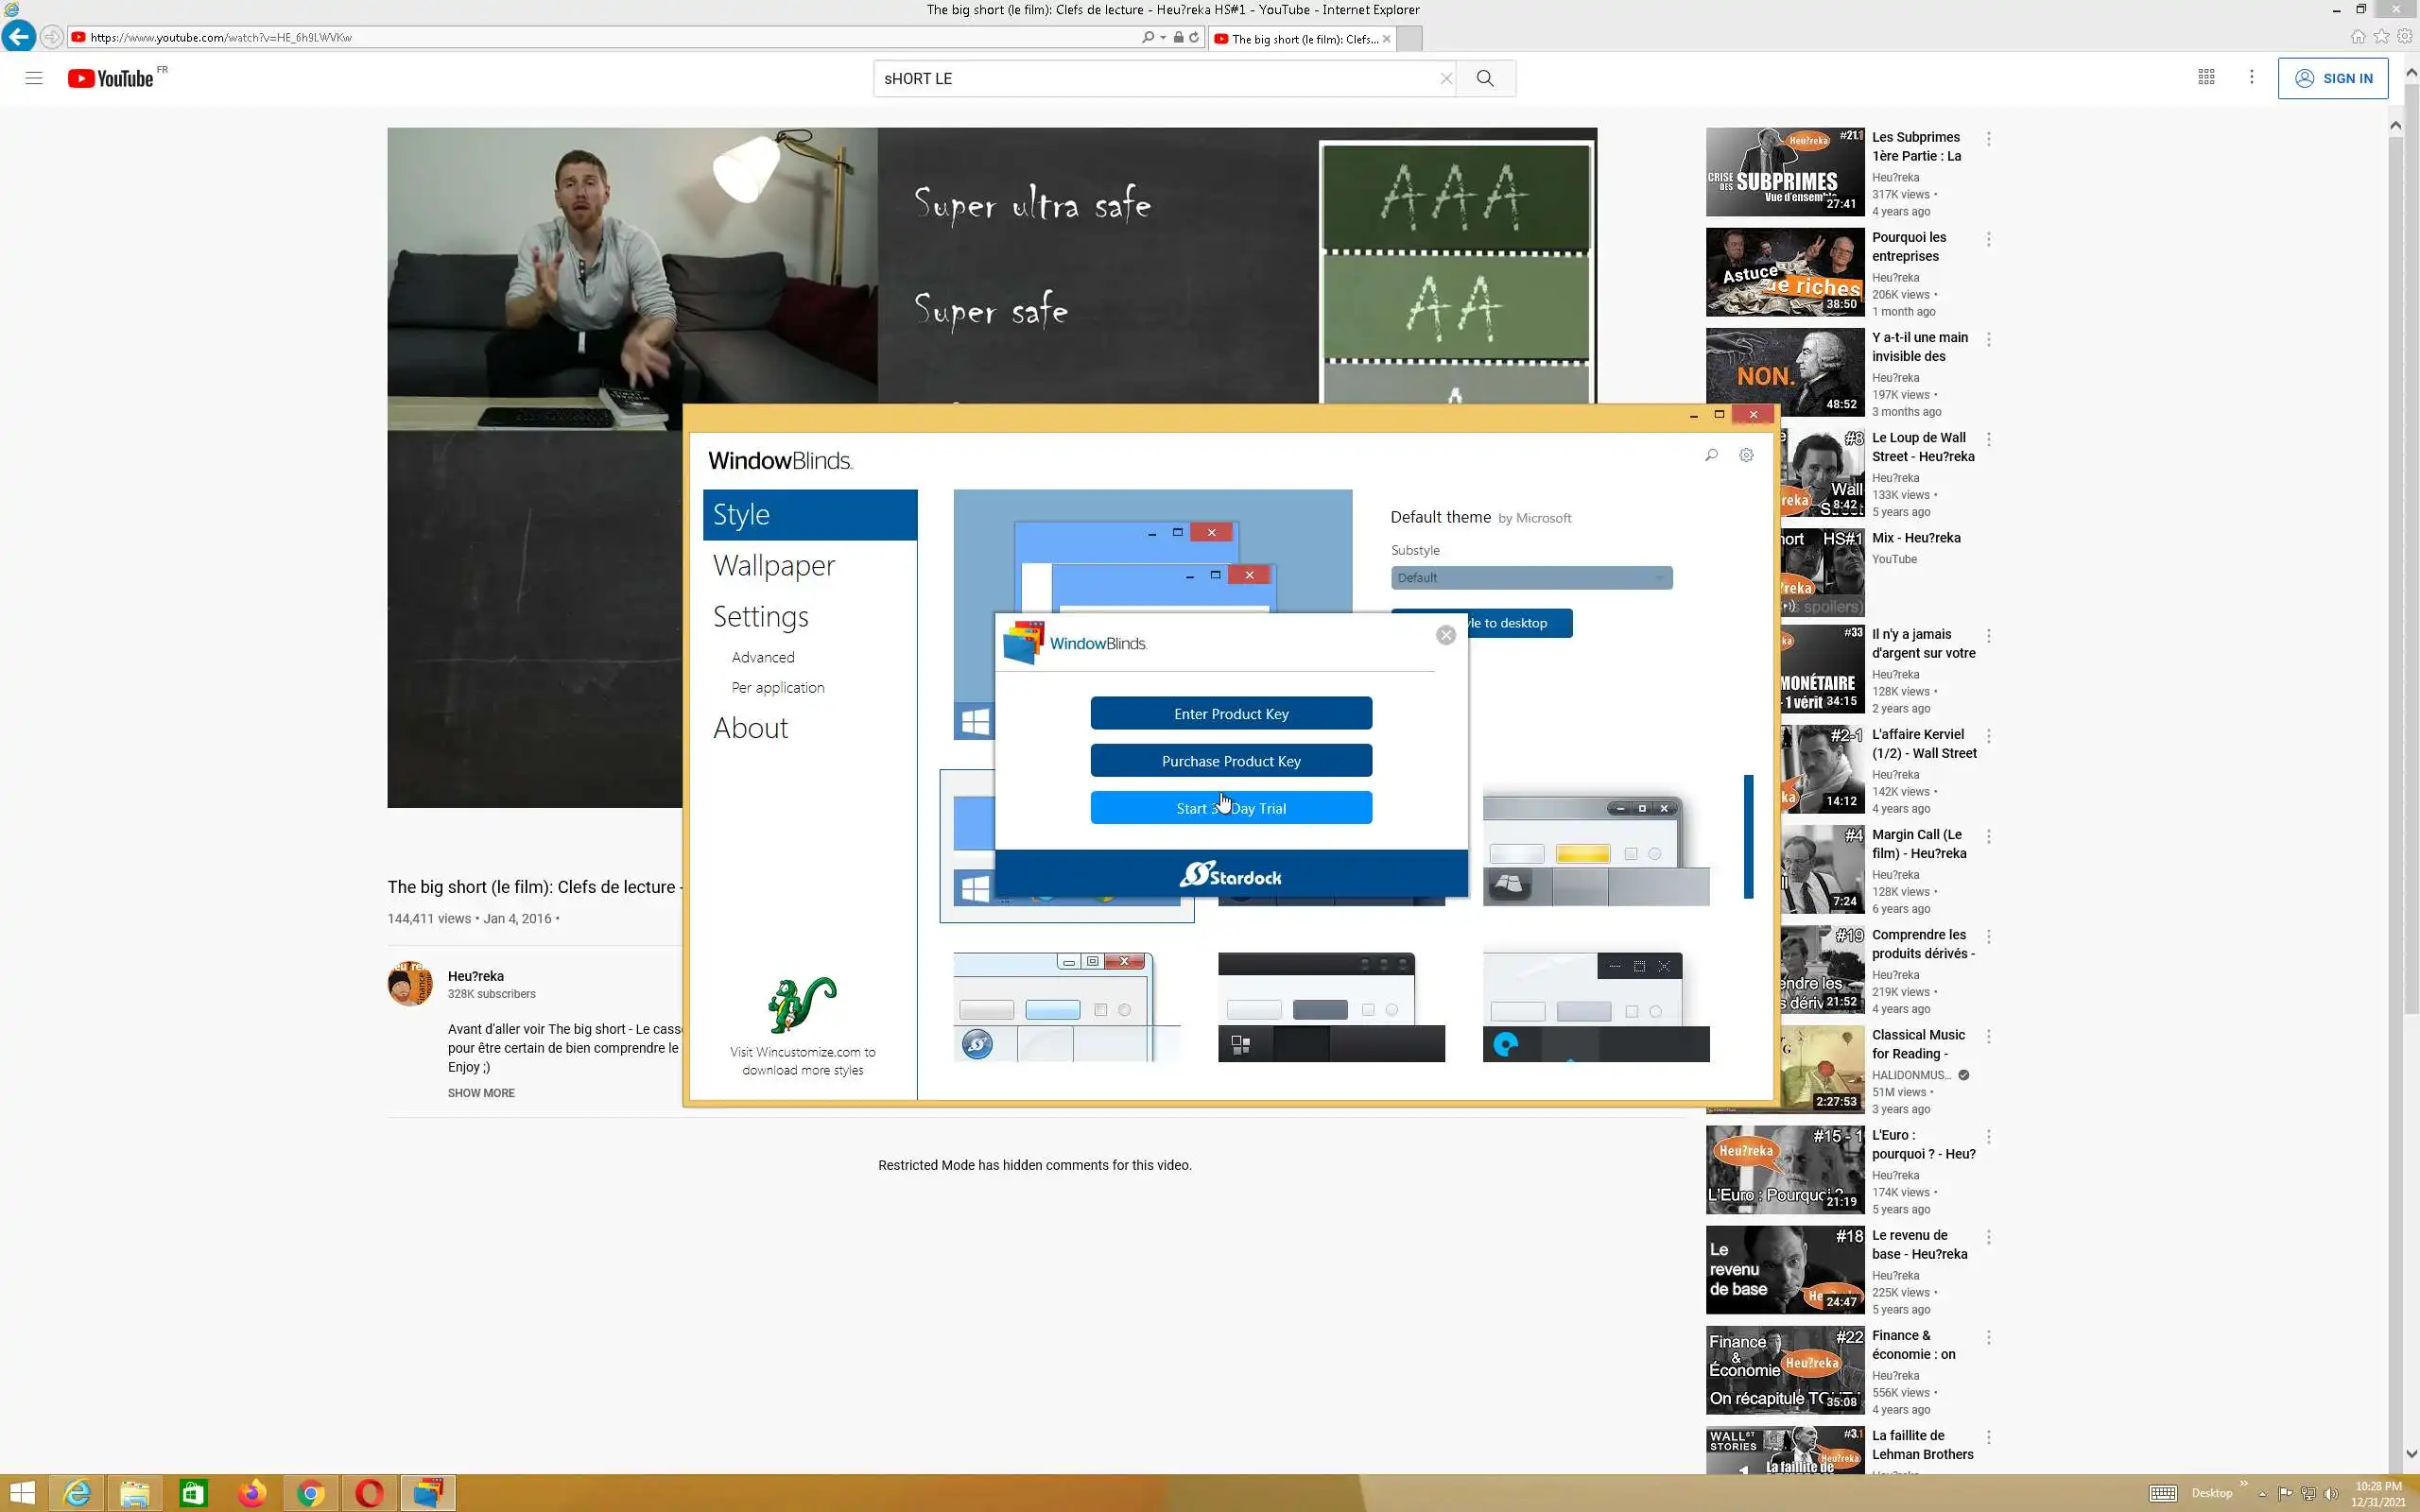Launch Firefox from the taskbar
This screenshot has width=2420, height=1512.
coord(252,1493)
